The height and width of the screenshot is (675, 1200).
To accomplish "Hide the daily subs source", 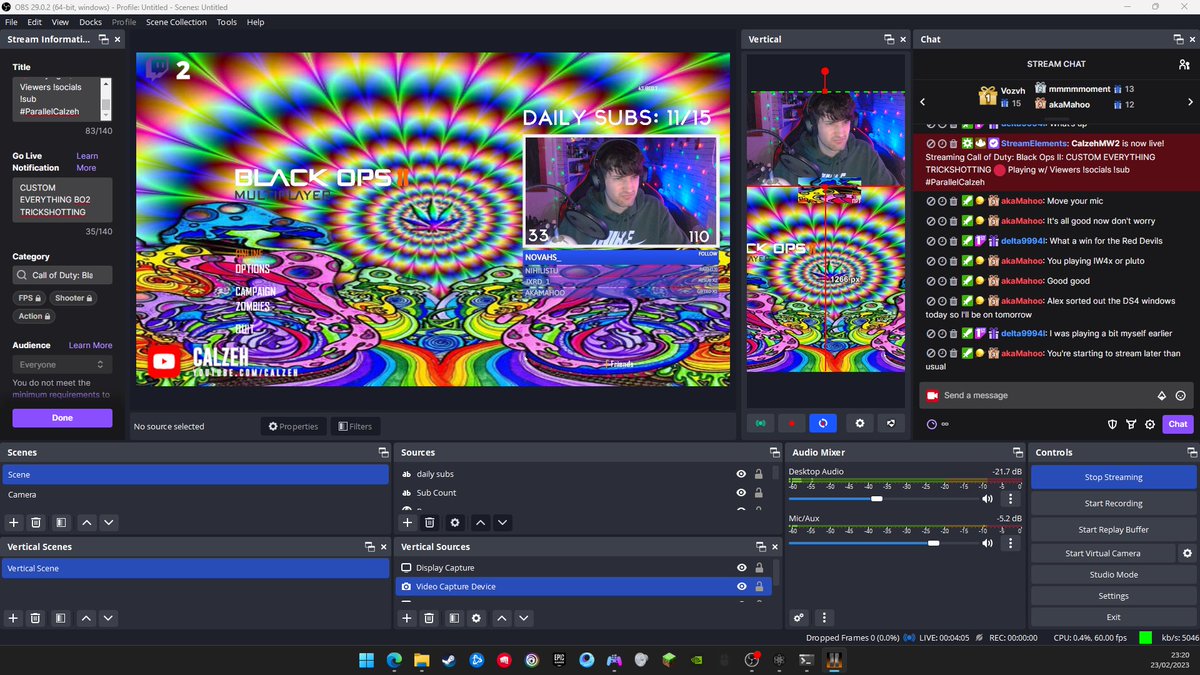I will tap(741, 474).
